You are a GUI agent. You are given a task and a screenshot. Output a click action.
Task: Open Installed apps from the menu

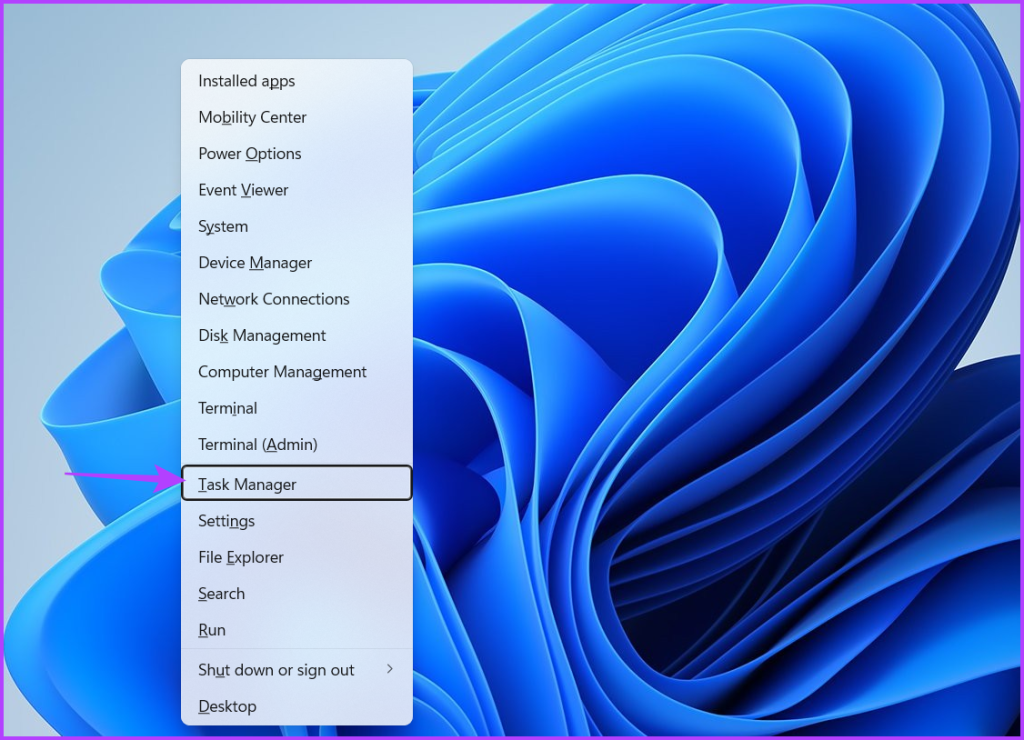(296, 81)
